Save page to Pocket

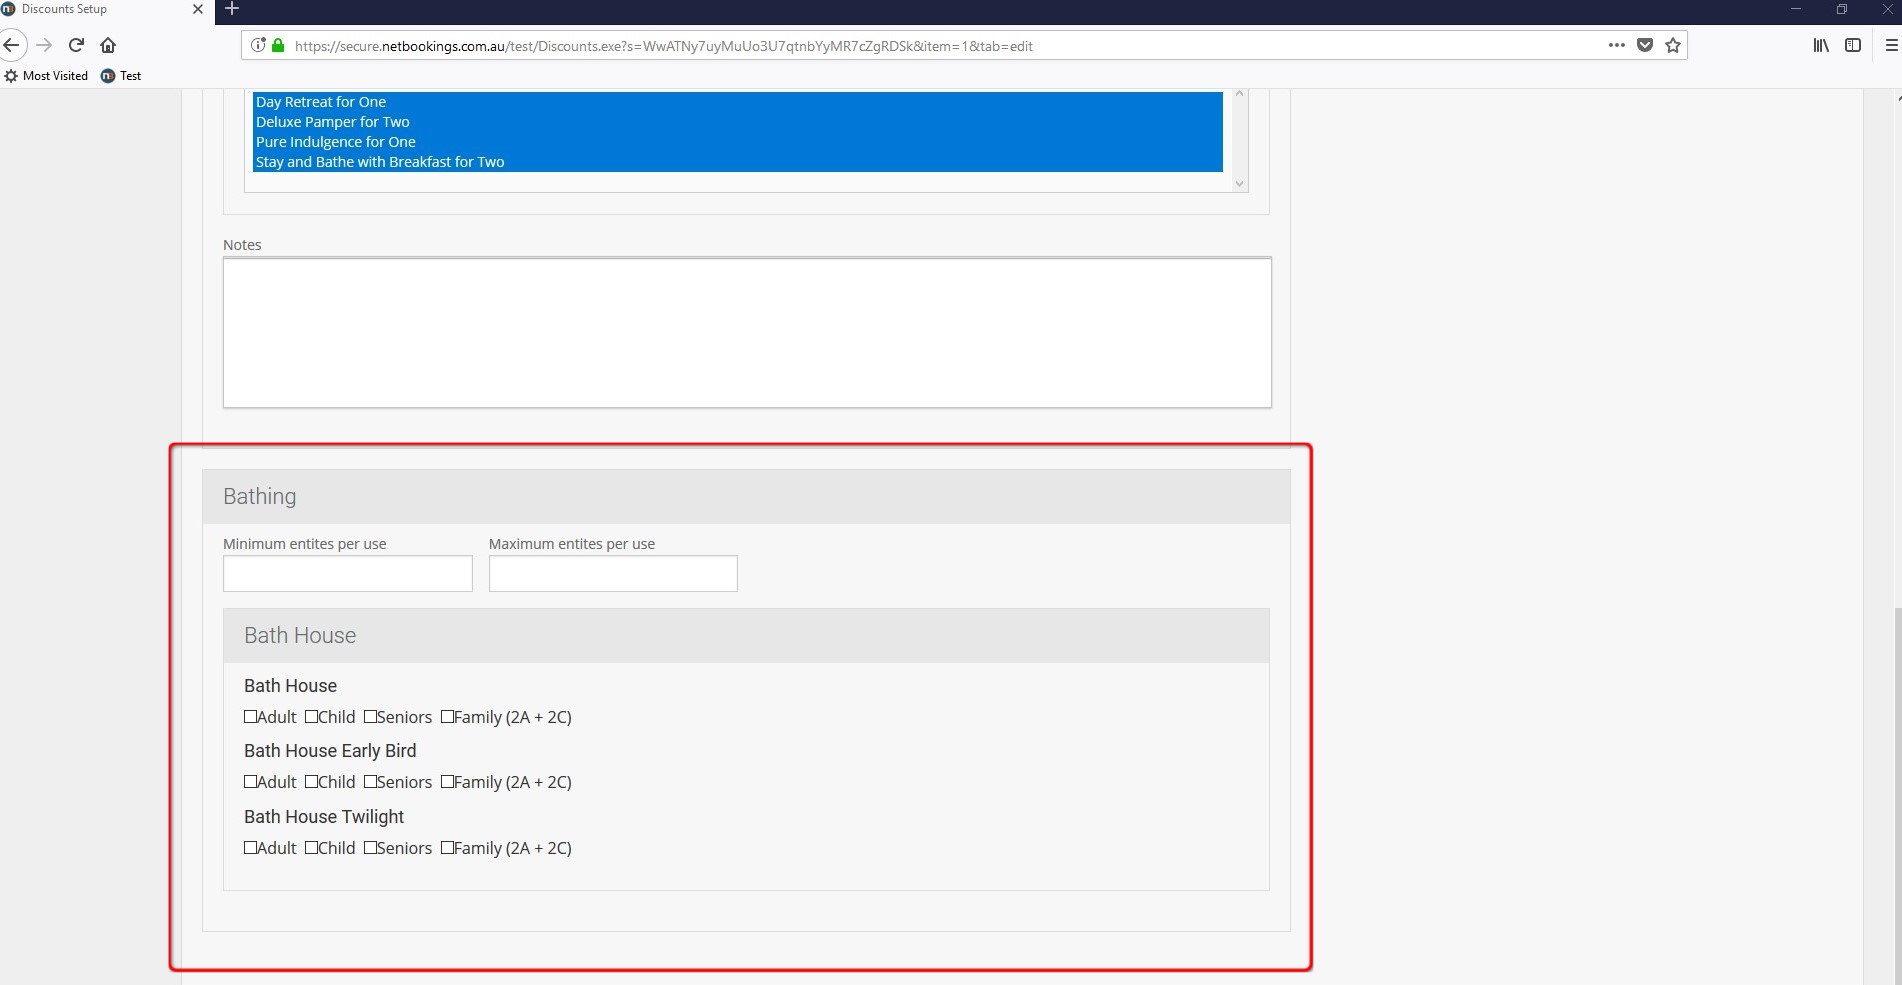pyautogui.click(x=1645, y=45)
